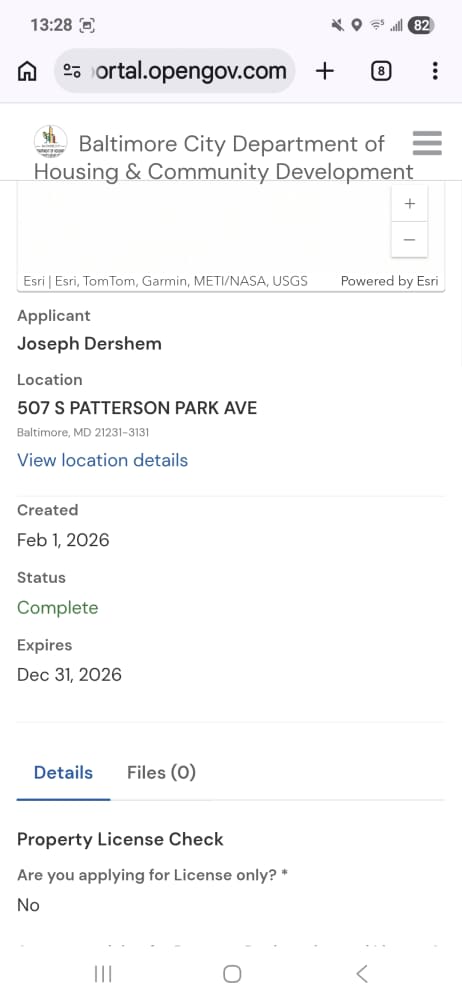Click Baltimore City Department of Housing title
This screenshot has width=462, height=1000.
224,158
